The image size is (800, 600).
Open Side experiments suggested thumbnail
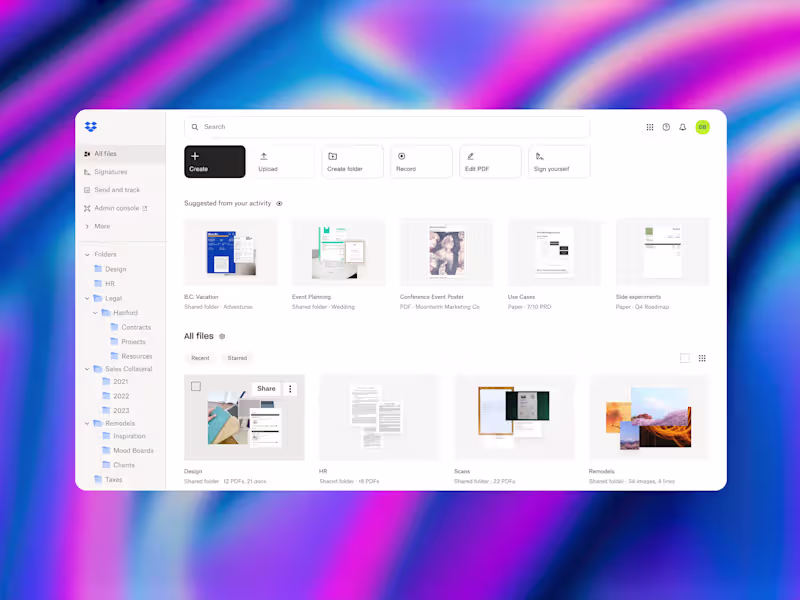pos(662,252)
